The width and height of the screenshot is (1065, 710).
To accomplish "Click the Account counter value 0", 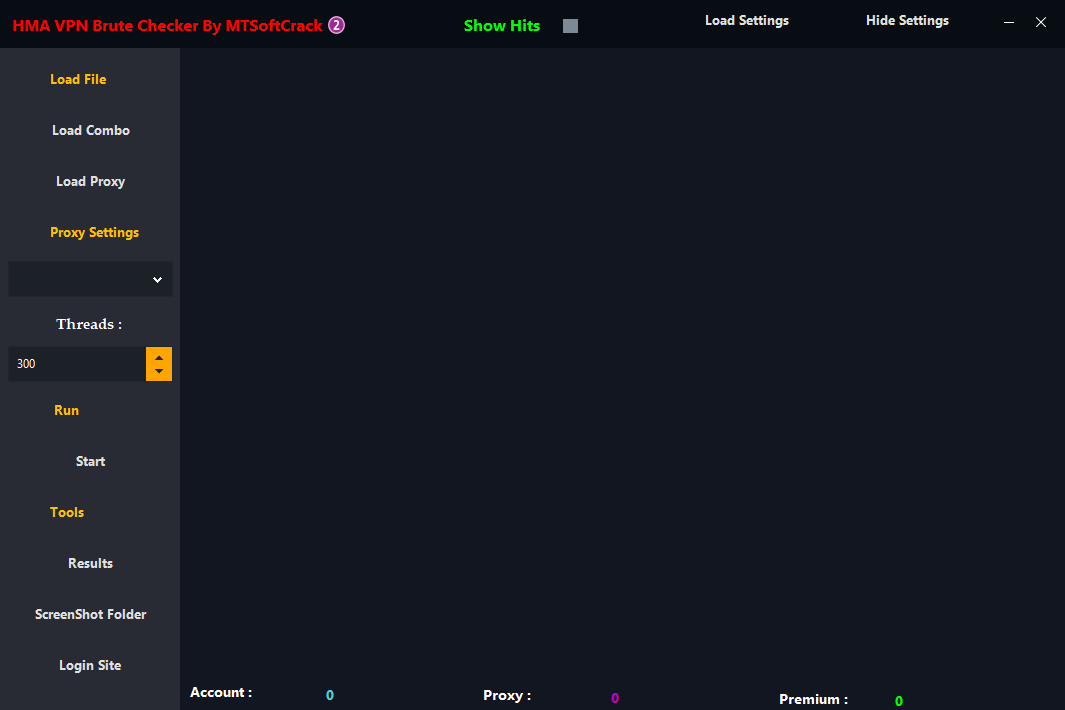I will [329, 695].
